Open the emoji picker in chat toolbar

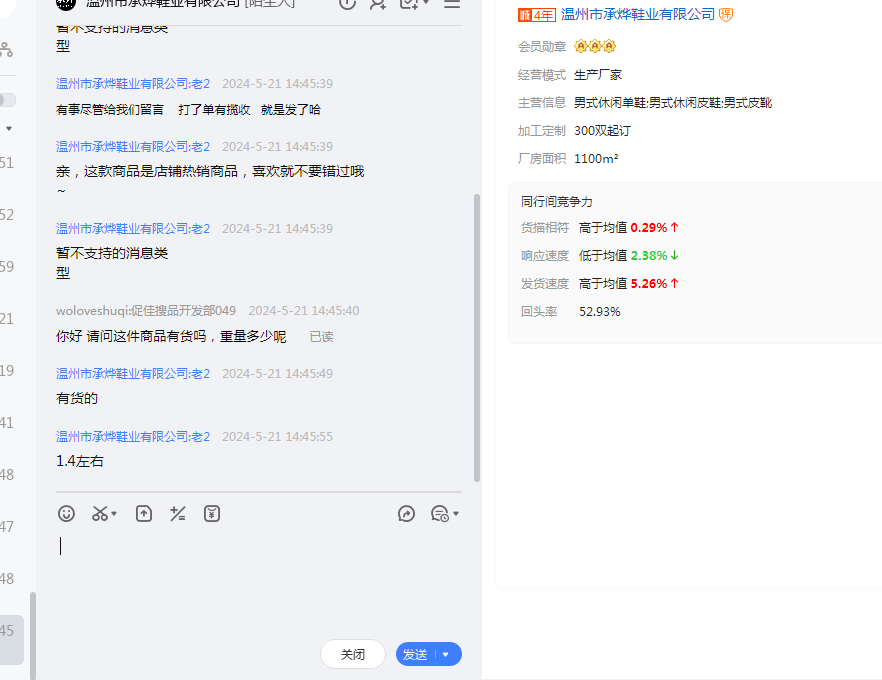coord(66,513)
